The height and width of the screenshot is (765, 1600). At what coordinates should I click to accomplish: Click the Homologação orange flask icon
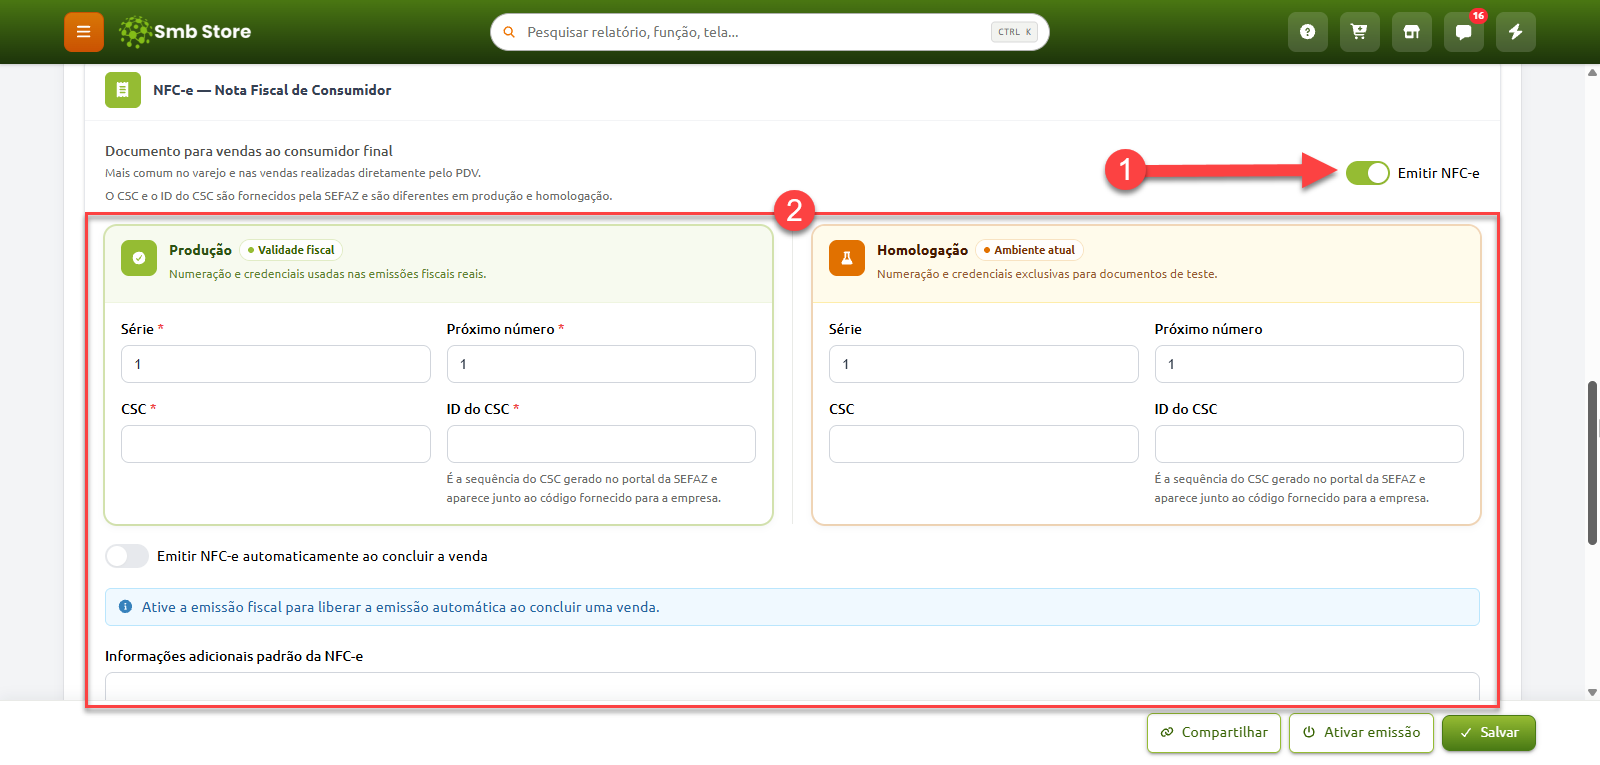[x=847, y=258]
